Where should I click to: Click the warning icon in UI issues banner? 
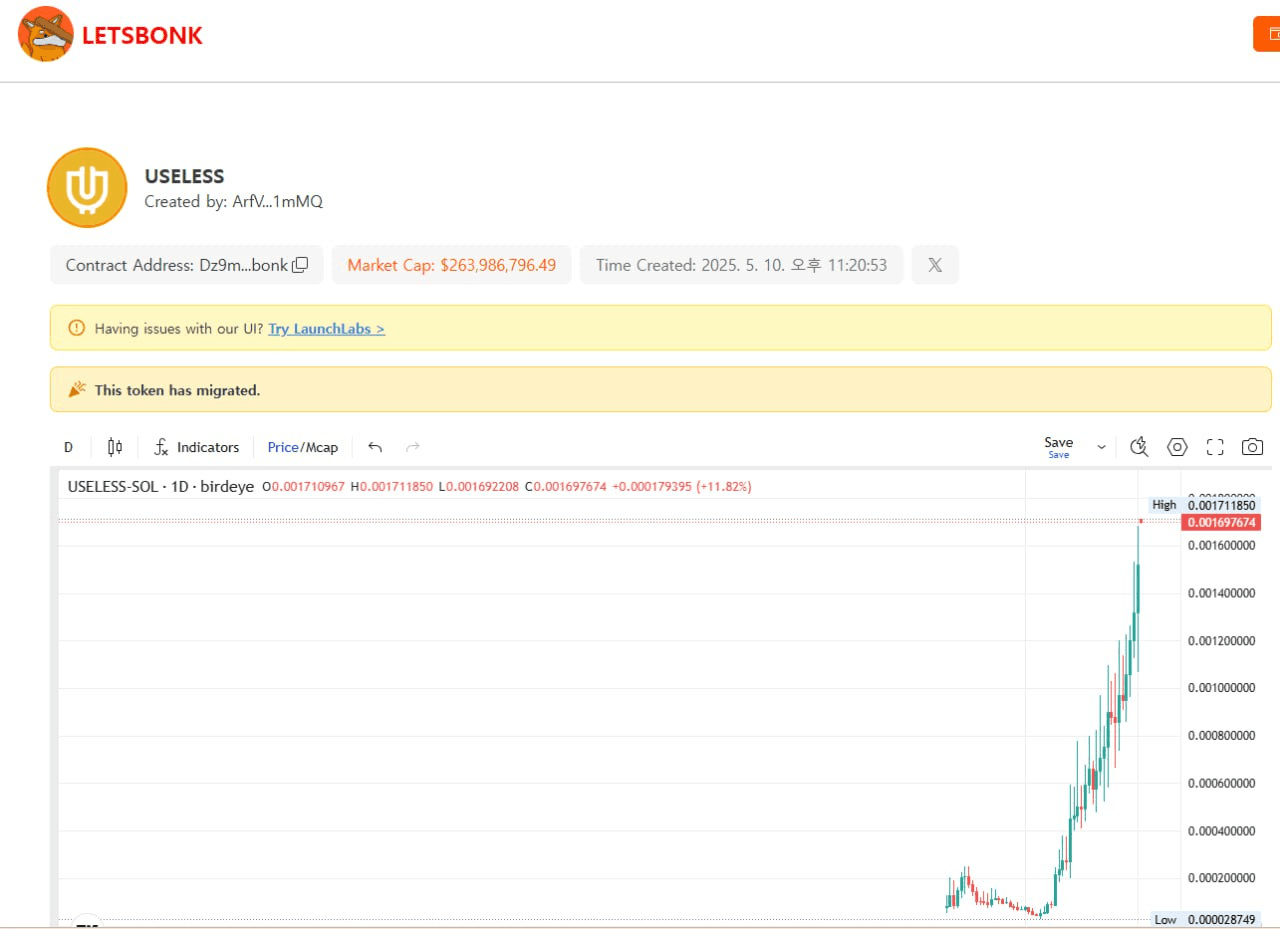click(77, 328)
